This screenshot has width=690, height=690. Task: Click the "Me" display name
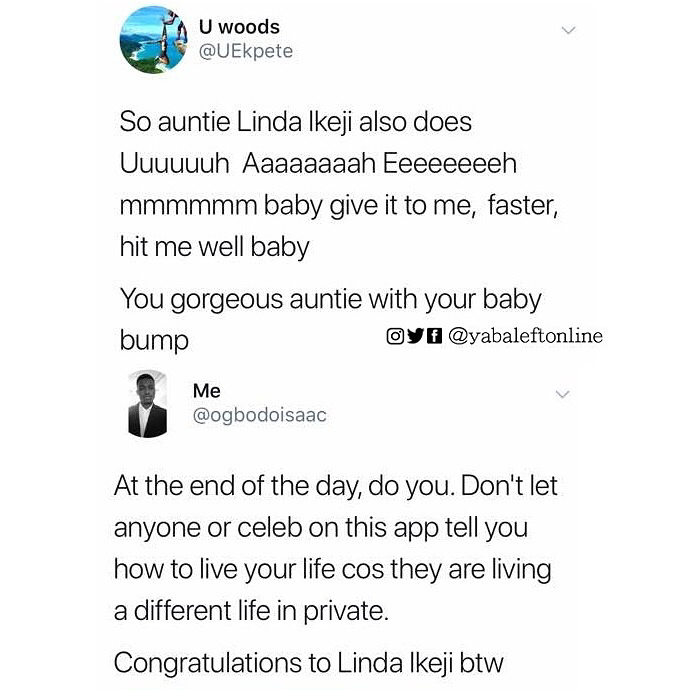tap(207, 391)
